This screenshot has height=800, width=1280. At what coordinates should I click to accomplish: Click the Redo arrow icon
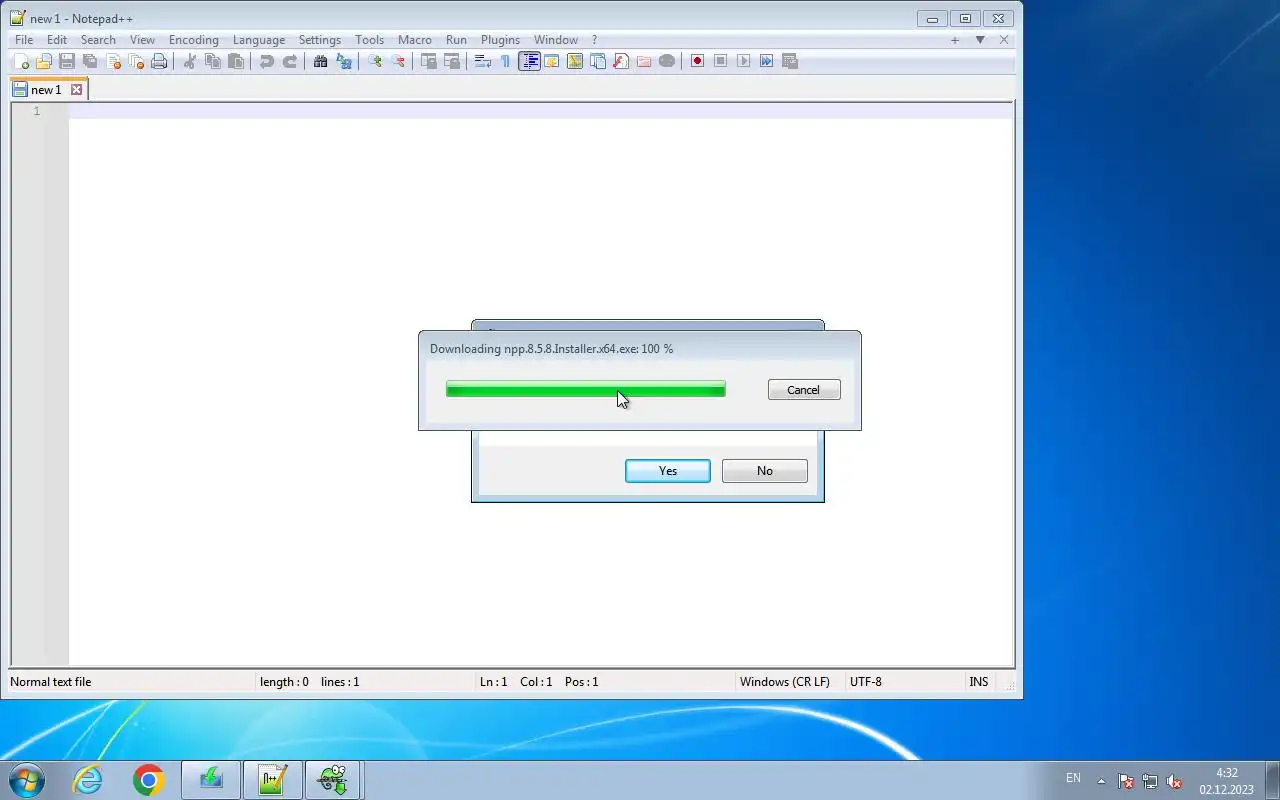click(290, 61)
